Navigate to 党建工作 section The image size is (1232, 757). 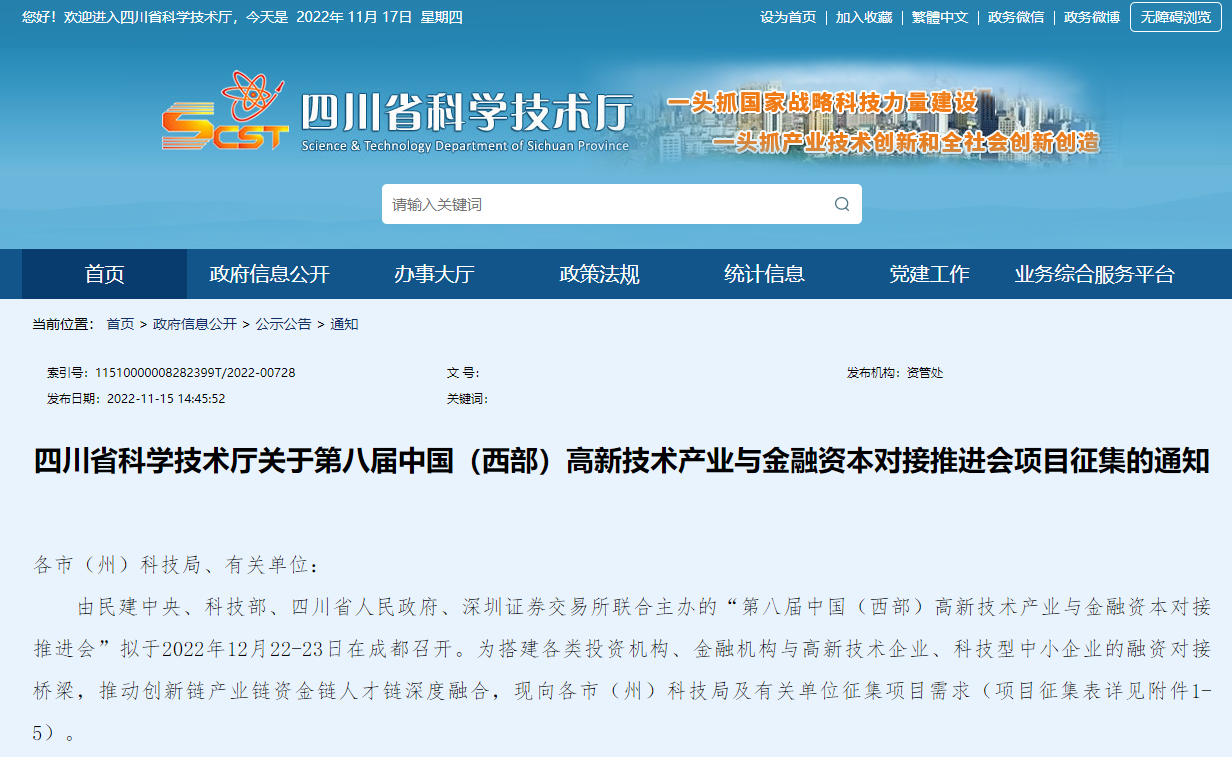click(x=929, y=274)
